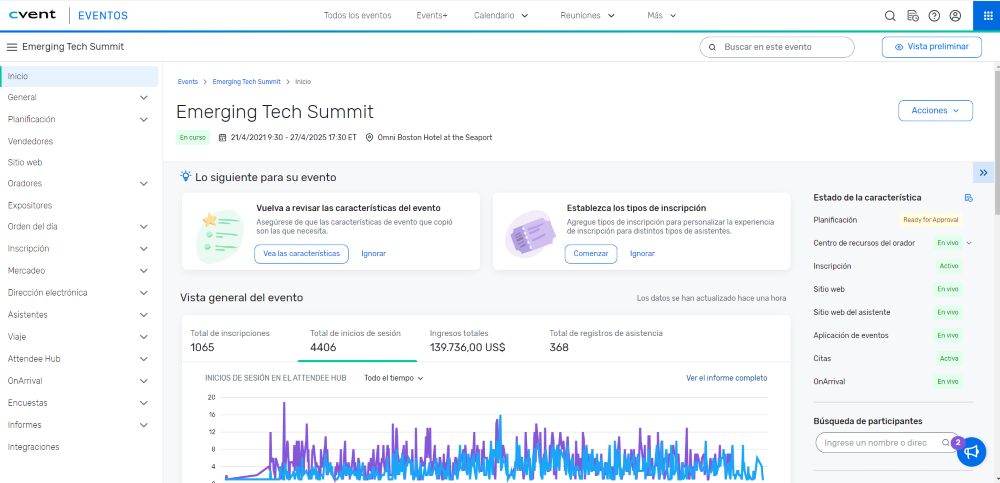Open the user profile account icon

(x=956, y=16)
